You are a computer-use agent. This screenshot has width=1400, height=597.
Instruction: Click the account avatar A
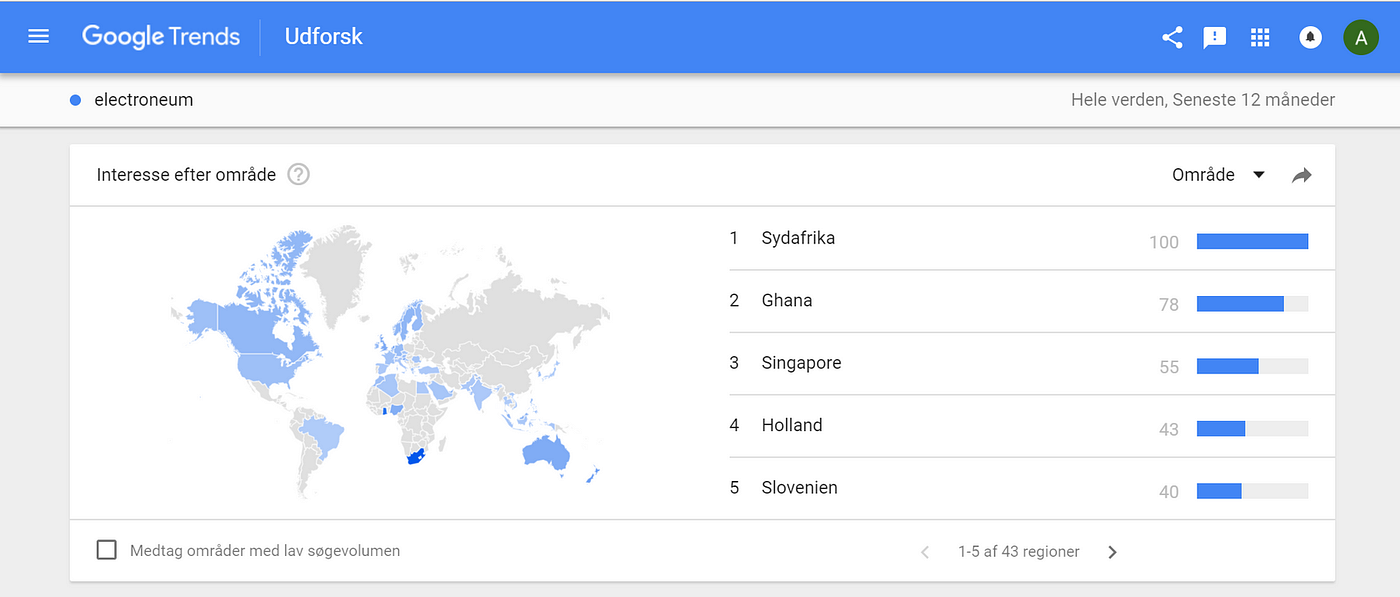pos(1360,38)
